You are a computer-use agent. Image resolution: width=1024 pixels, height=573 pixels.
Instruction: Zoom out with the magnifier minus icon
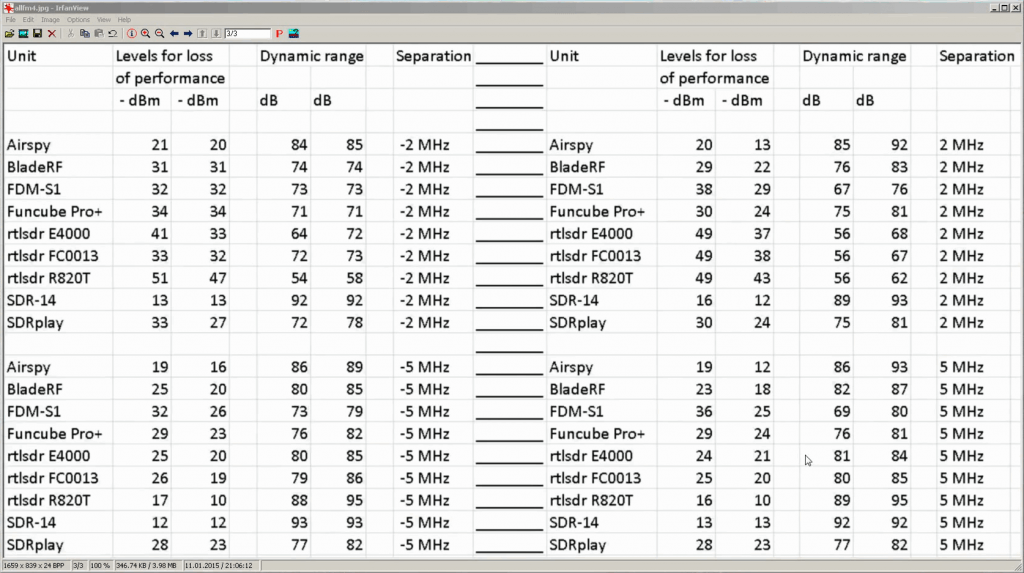pyautogui.click(x=159, y=33)
